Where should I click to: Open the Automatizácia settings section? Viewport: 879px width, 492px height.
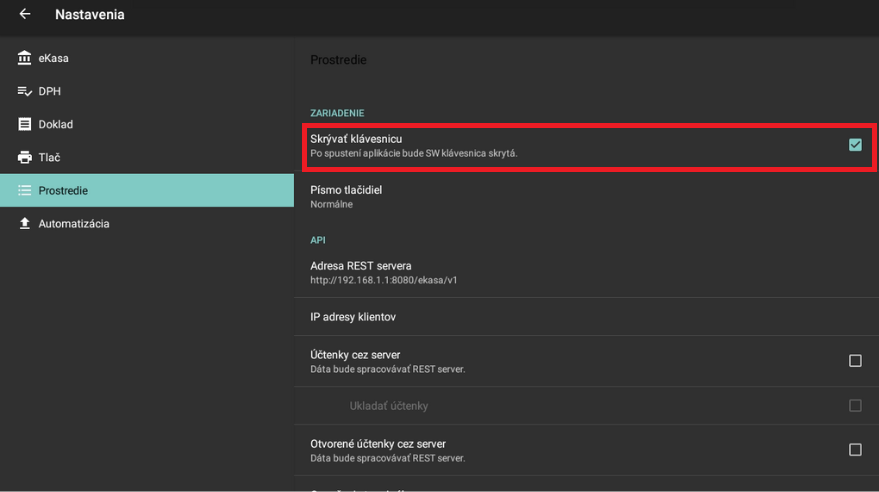(x=74, y=223)
